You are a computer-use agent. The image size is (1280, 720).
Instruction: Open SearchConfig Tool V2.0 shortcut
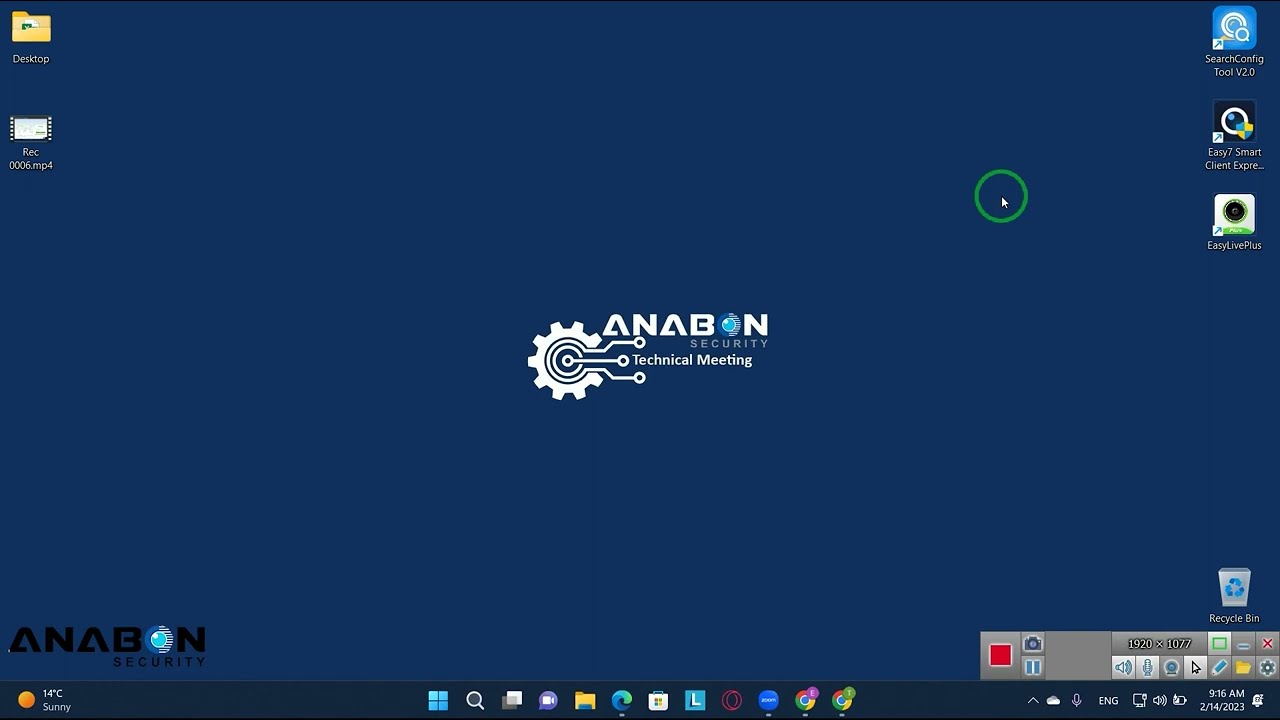1234,42
